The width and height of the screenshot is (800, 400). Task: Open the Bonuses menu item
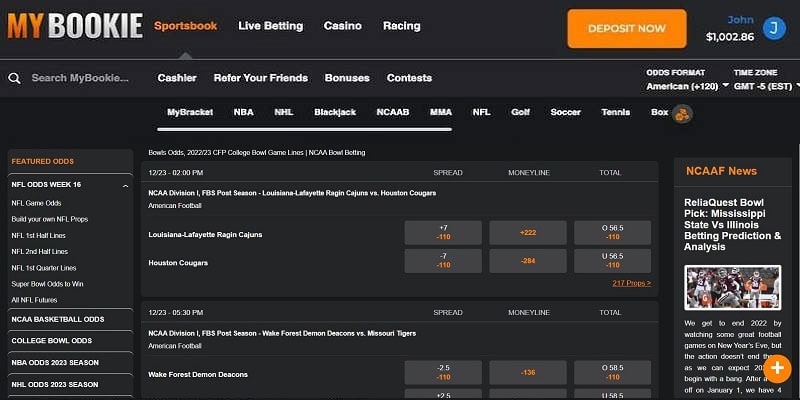pos(347,78)
